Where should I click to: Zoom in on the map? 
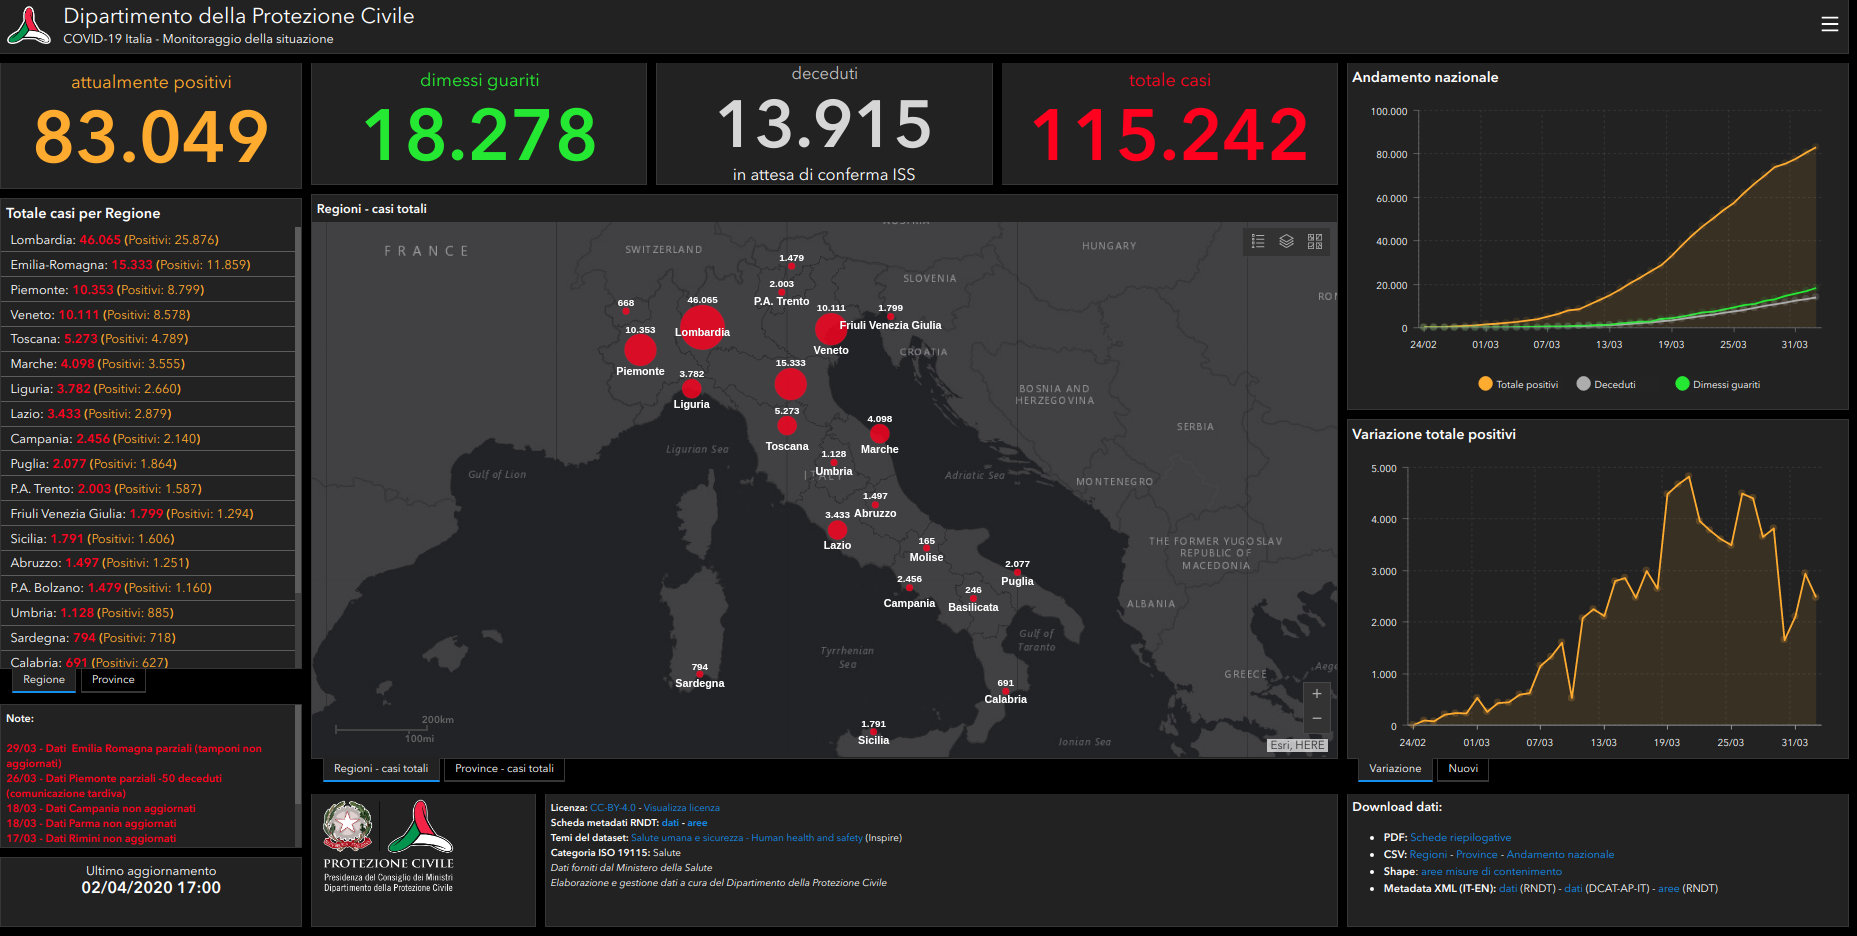pos(1317,694)
